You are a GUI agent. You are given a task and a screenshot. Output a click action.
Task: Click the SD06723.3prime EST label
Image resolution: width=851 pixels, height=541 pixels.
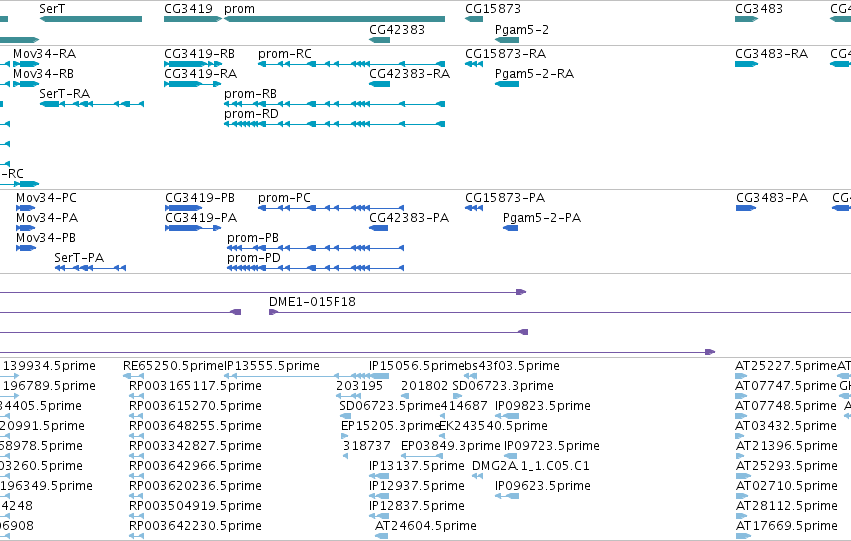pyautogui.click(x=503, y=386)
